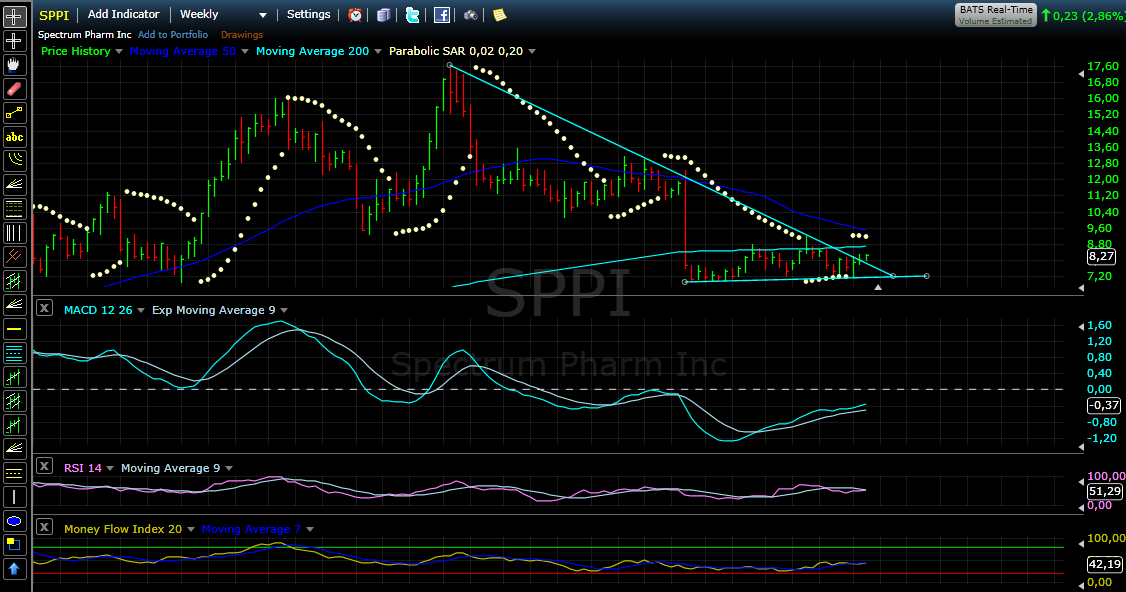Close the MACD indicator panel
This screenshot has height=592, width=1126.
(x=45, y=308)
